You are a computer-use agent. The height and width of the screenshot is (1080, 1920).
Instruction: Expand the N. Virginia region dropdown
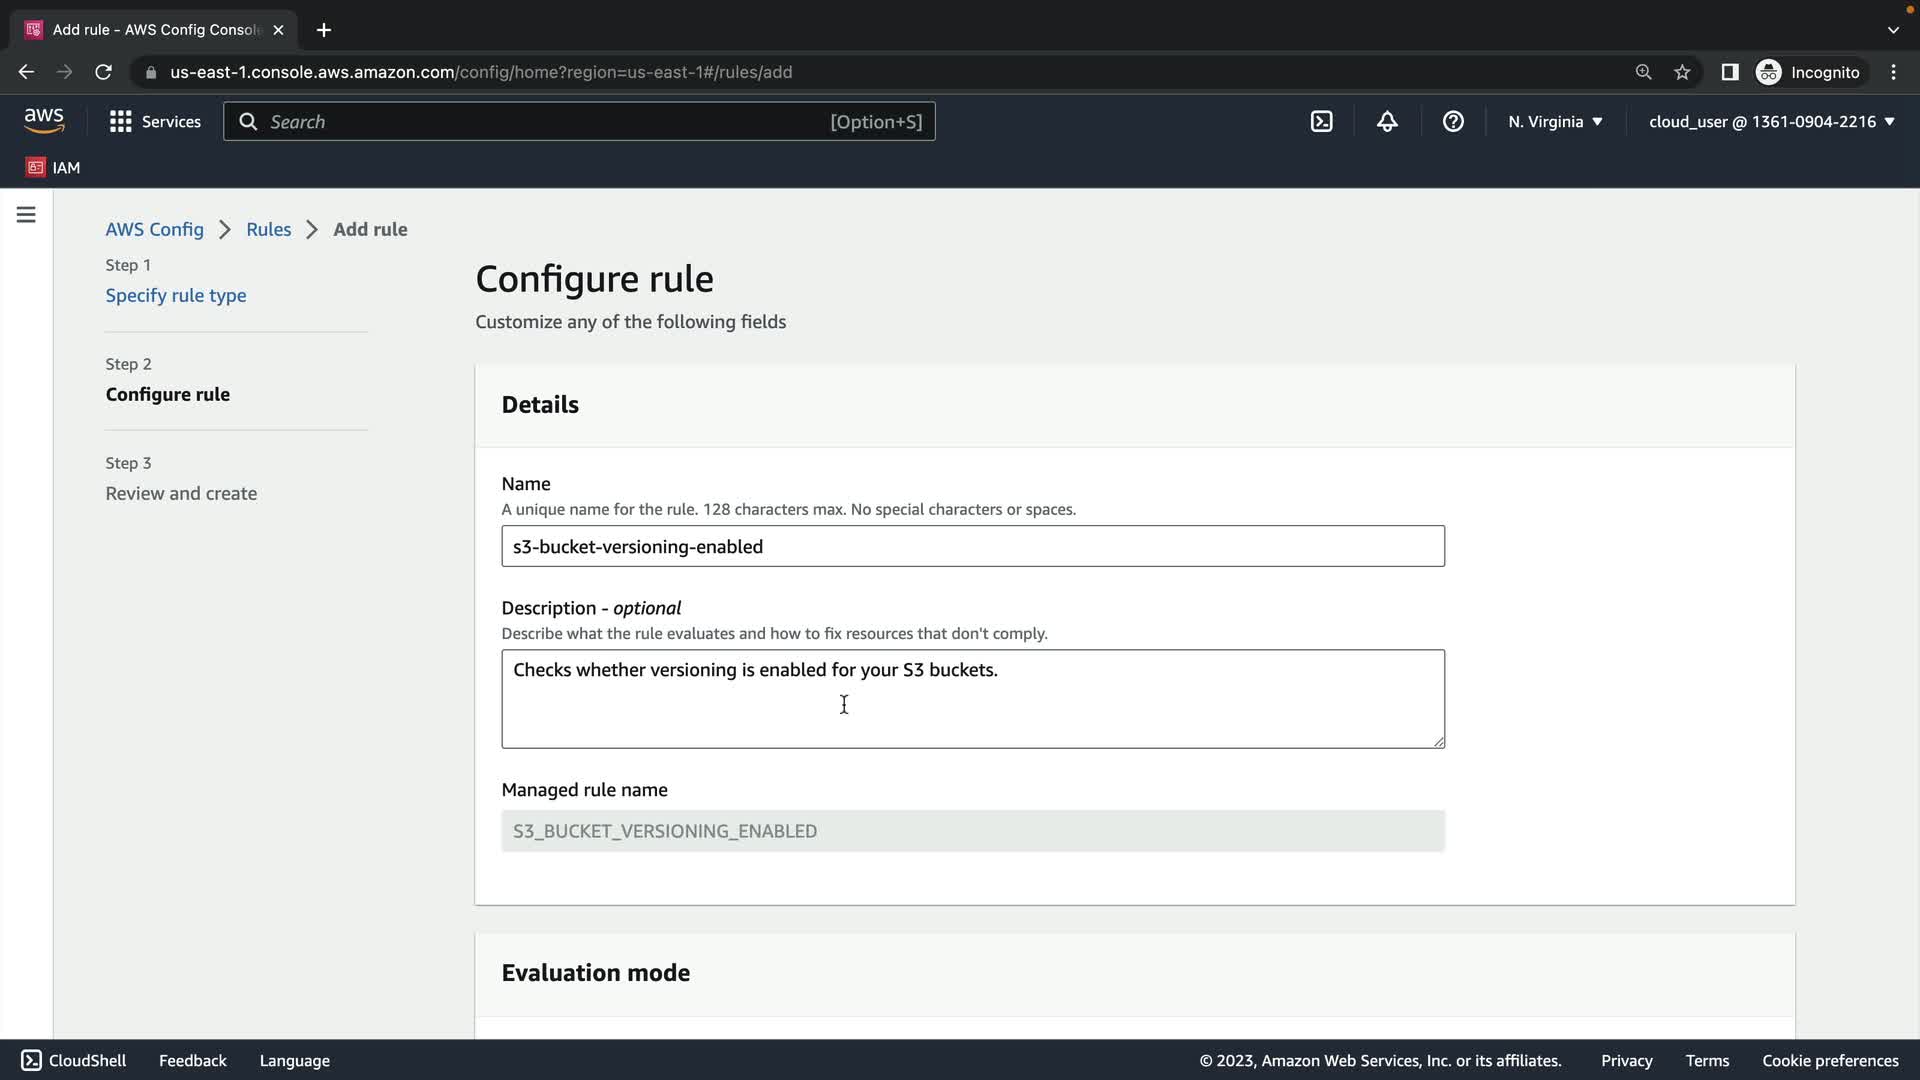pyautogui.click(x=1555, y=122)
